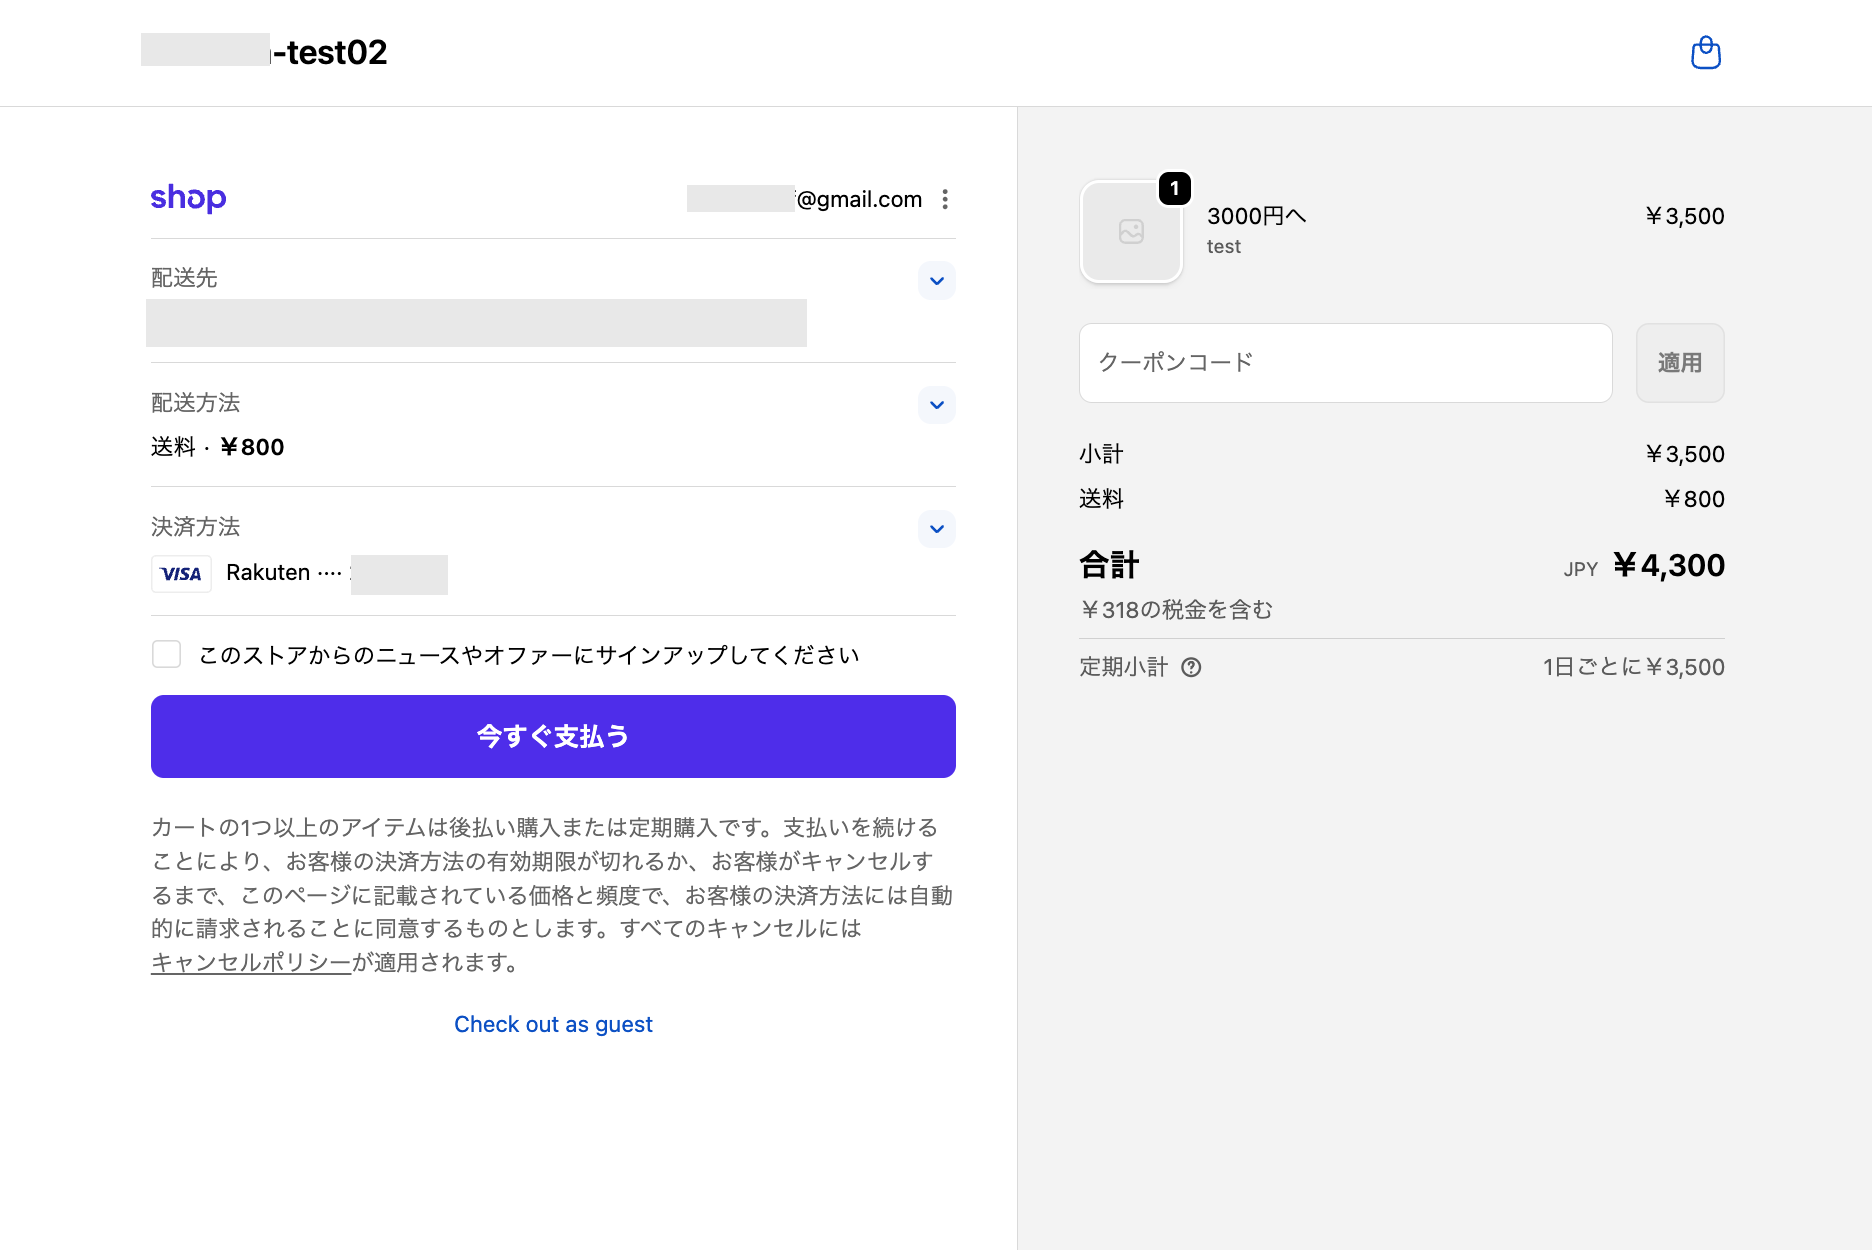This screenshot has height=1250, width=1872.
Task: Open the shopping bag cart icon
Action: pyautogui.click(x=1705, y=52)
